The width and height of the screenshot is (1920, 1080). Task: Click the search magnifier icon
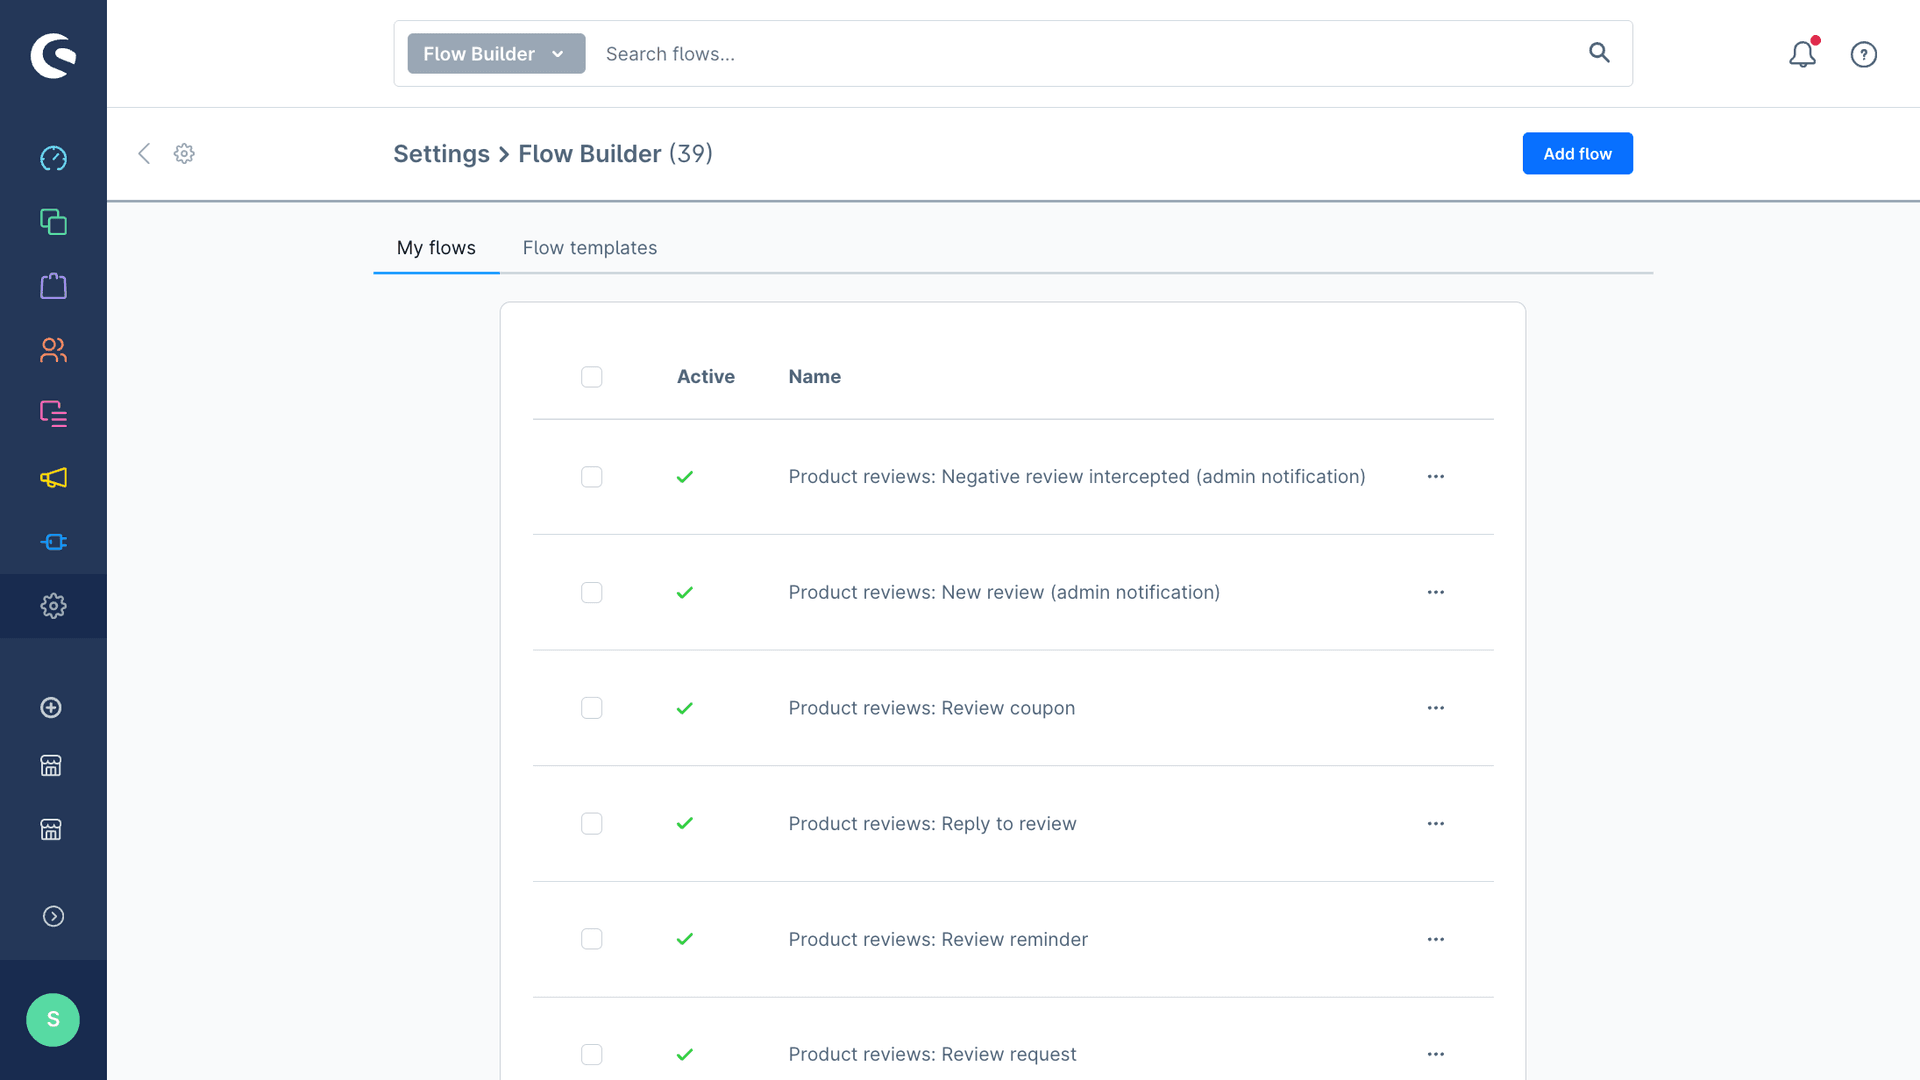coord(1599,53)
